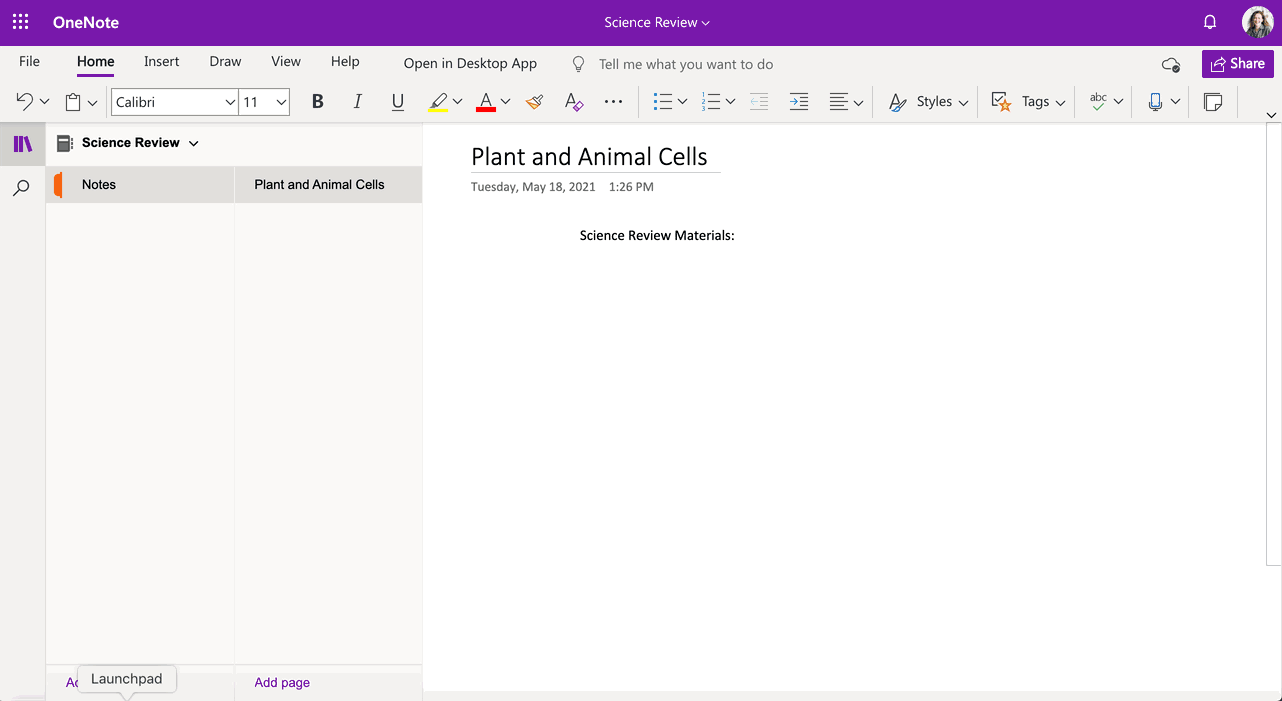This screenshot has width=1282, height=701.
Task: Click the Tell me what you want field
Action: [x=684, y=64]
